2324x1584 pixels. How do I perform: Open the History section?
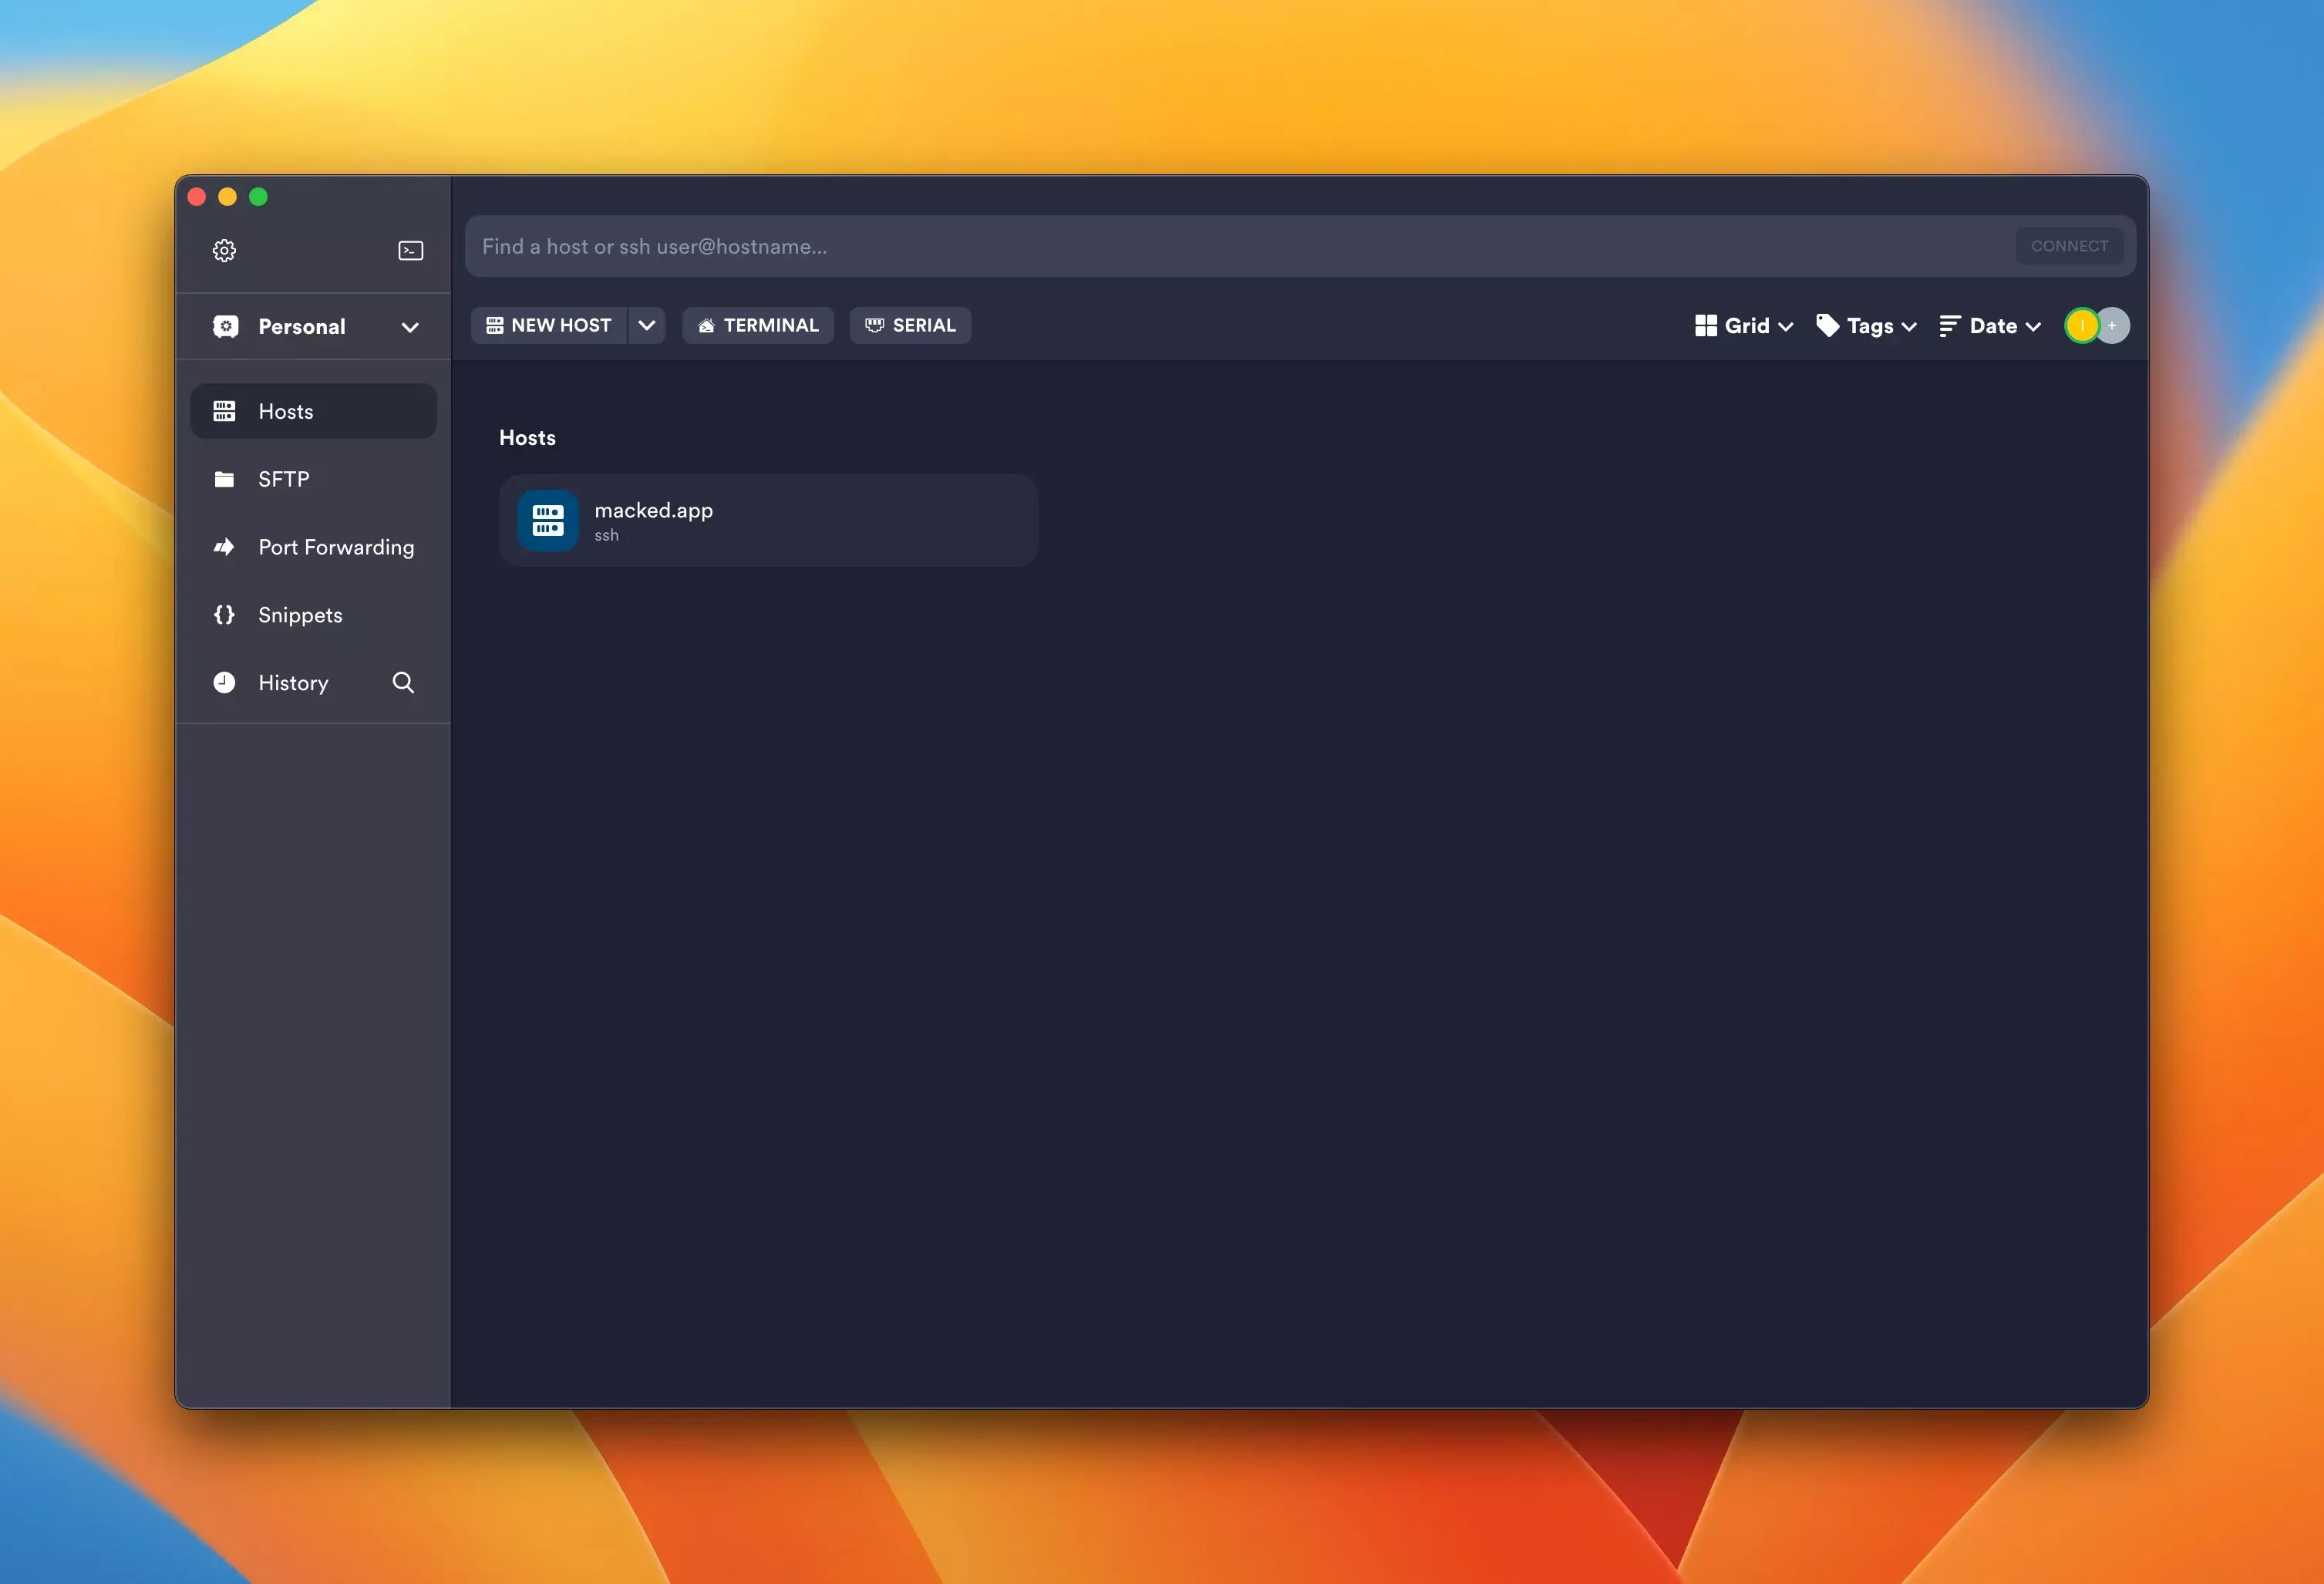point(293,683)
